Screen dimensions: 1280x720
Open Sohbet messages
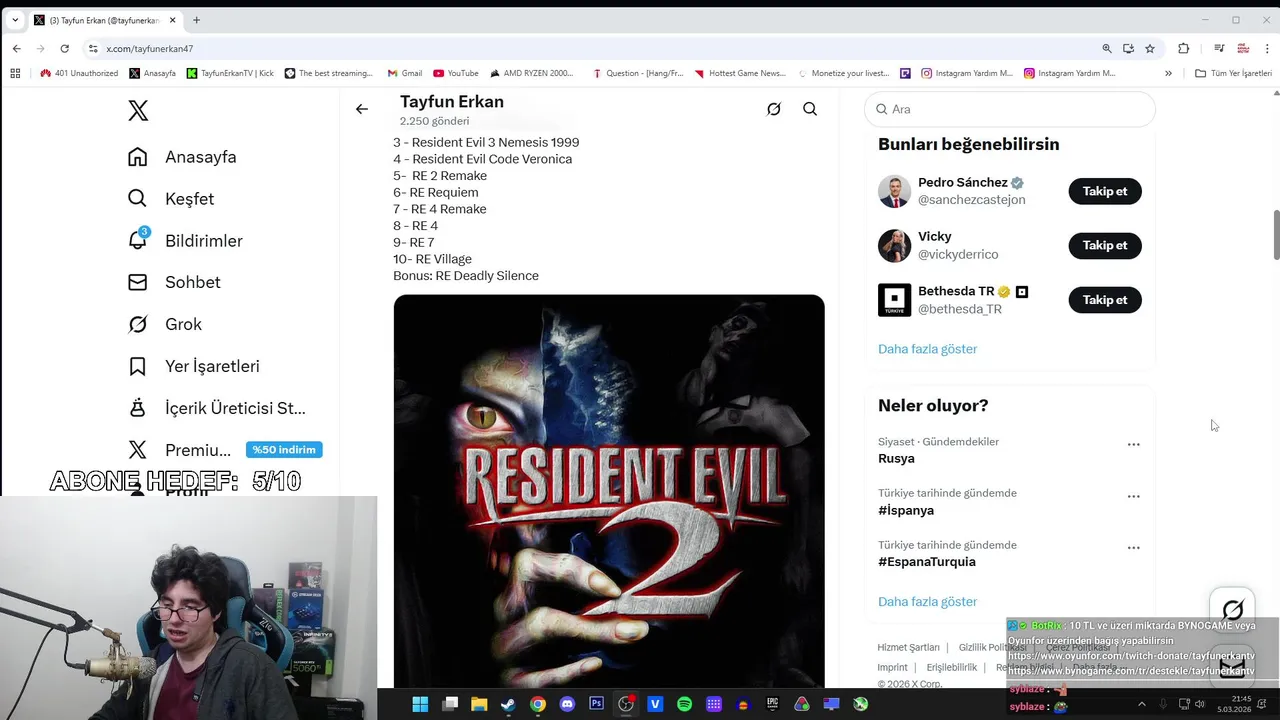174,282
